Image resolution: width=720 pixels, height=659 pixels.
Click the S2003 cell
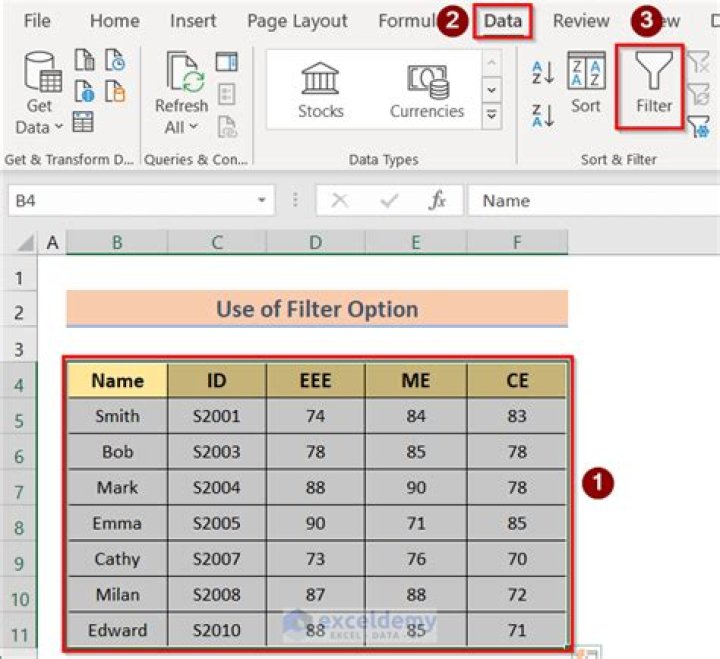click(217, 451)
